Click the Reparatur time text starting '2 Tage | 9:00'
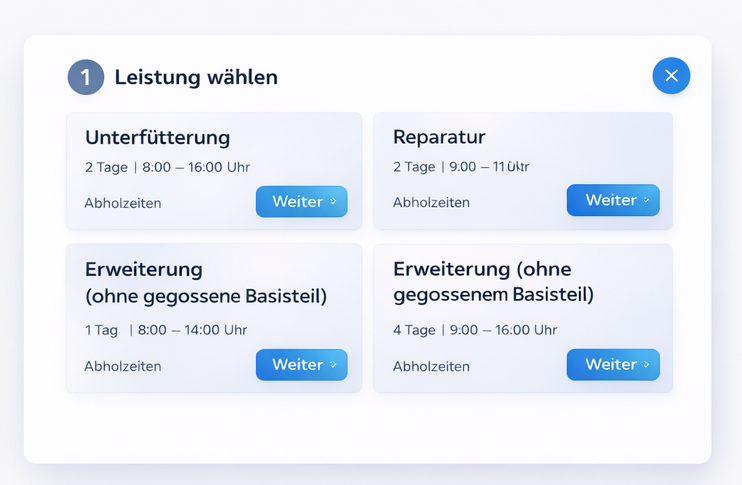The width and height of the screenshot is (742, 485). click(x=461, y=167)
